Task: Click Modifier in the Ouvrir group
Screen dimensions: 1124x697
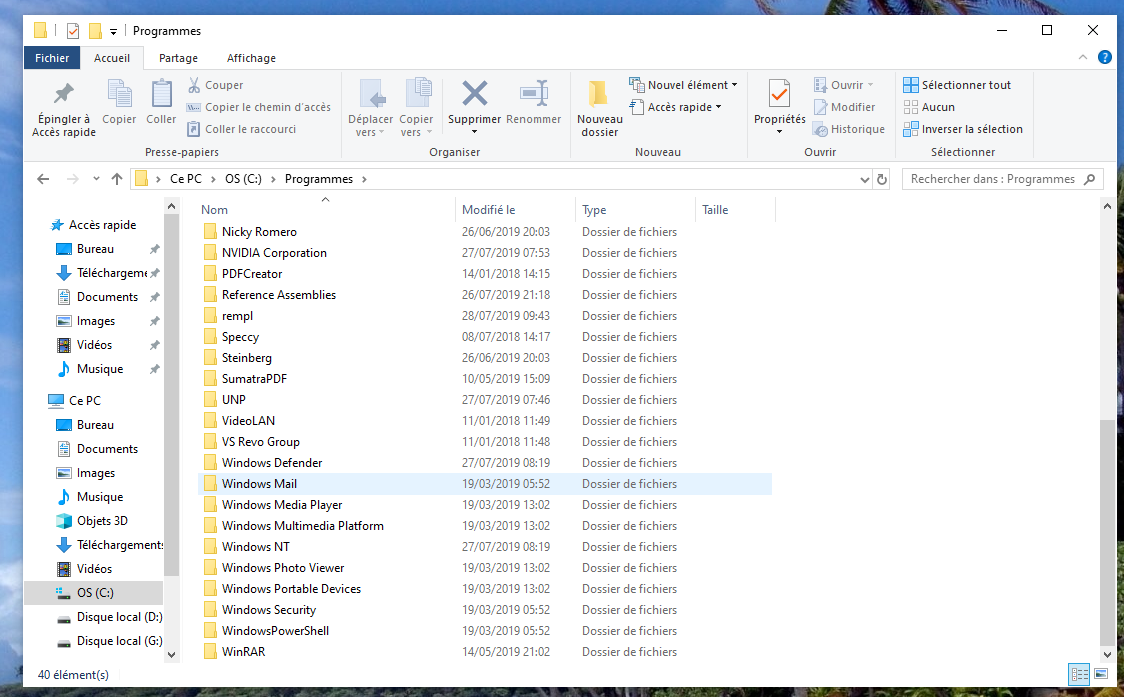Action: (x=844, y=107)
